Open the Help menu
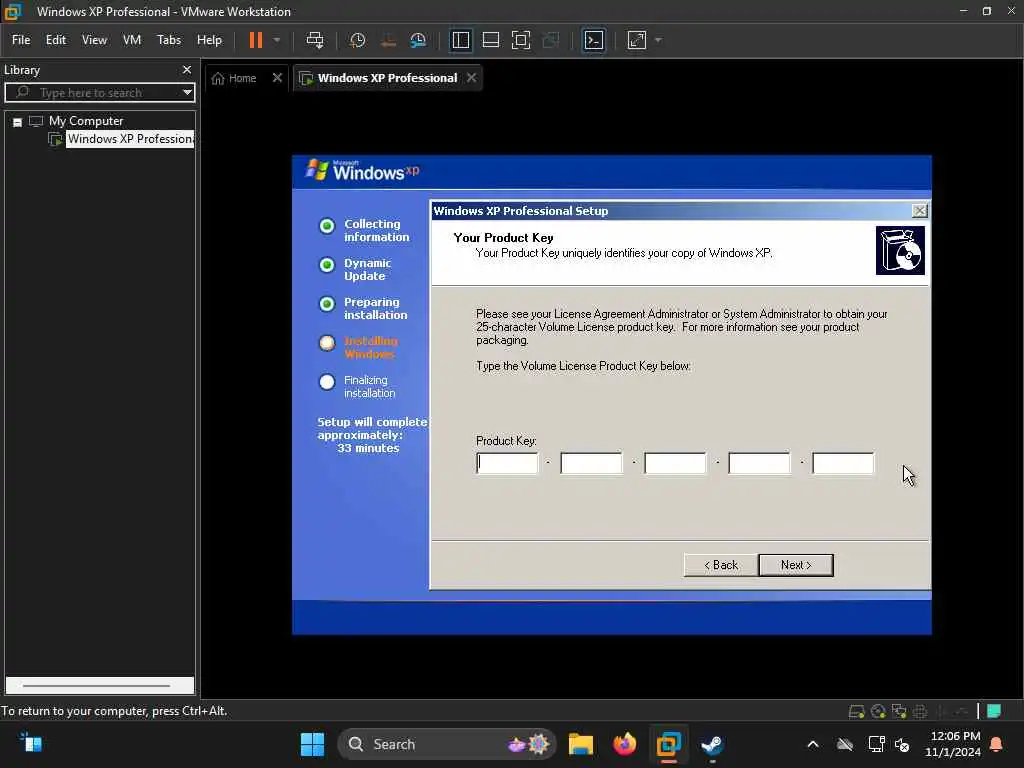Screen dimensions: 1024x768 [x=209, y=40]
